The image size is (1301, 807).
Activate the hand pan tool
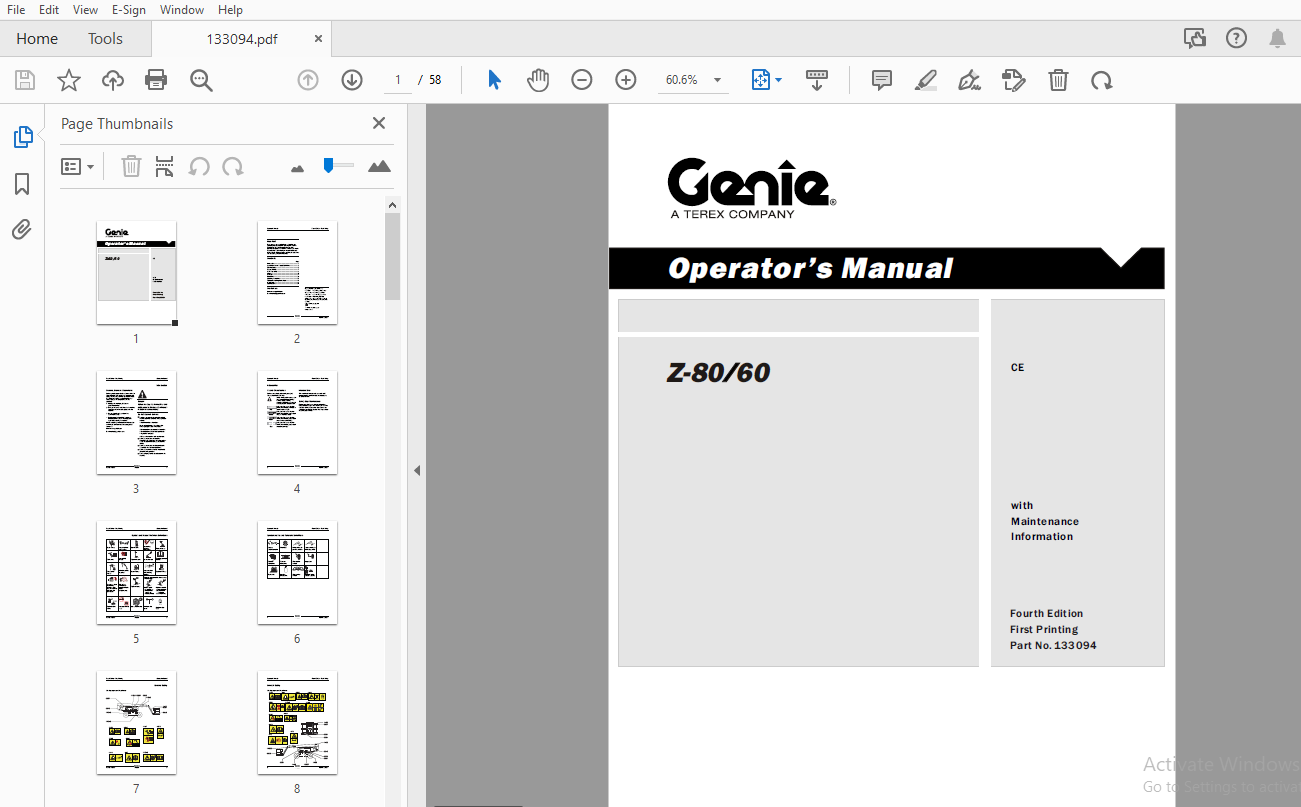point(538,80)
